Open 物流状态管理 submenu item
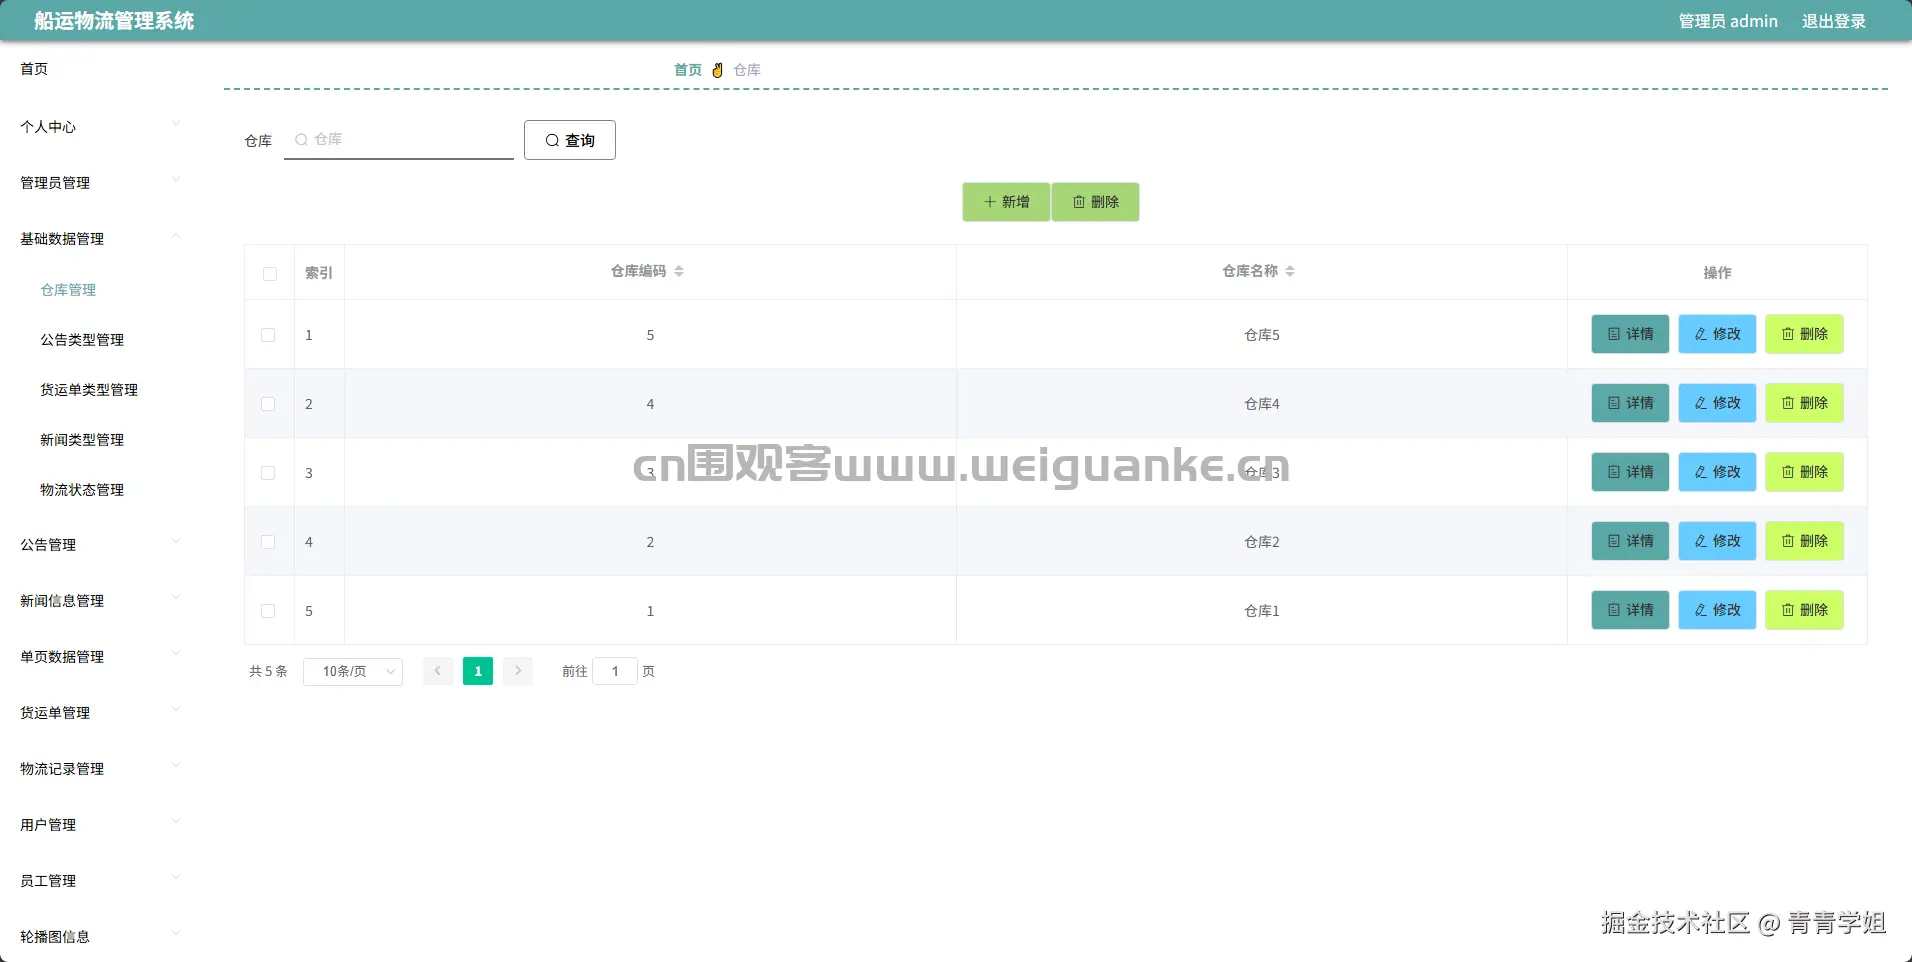 tap(82, 490)
